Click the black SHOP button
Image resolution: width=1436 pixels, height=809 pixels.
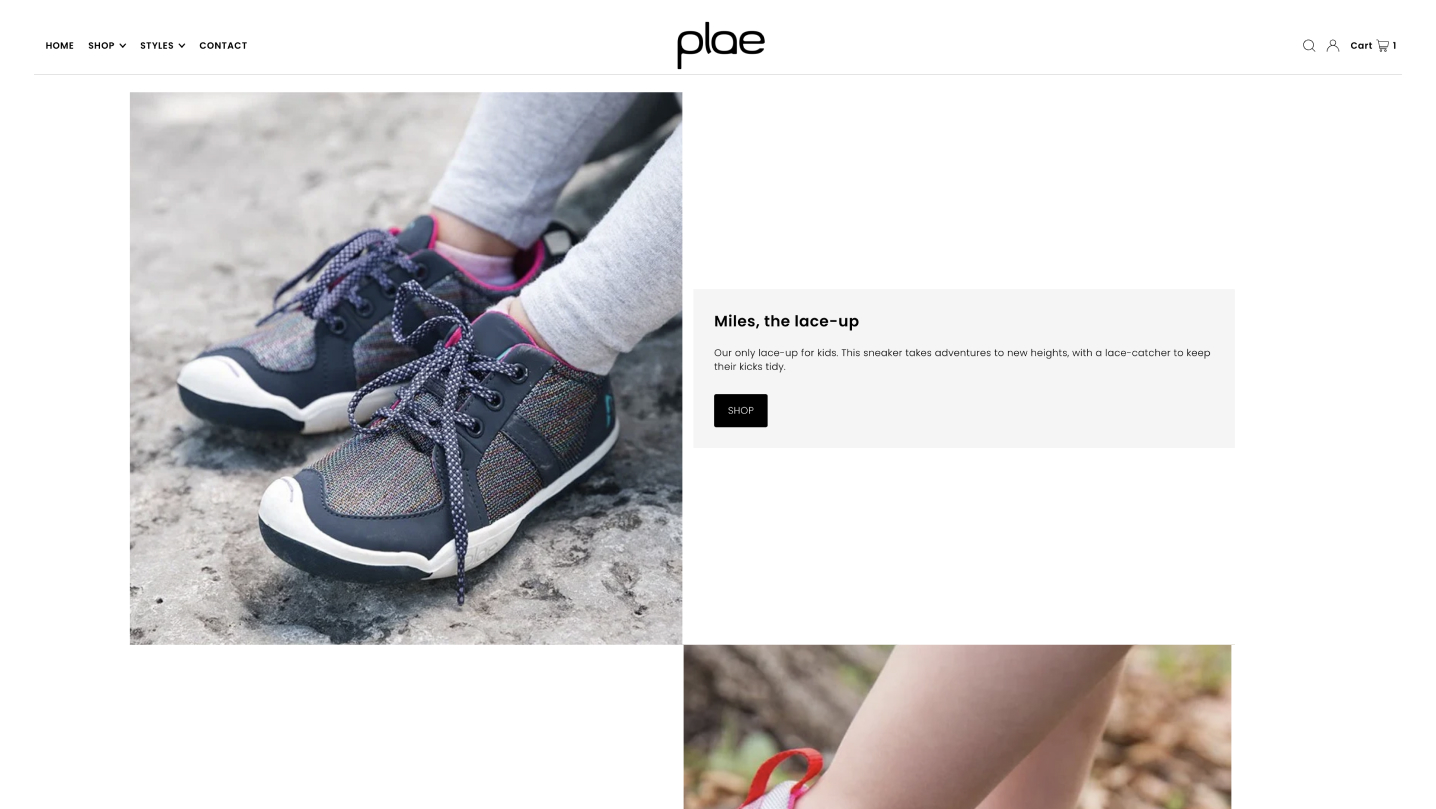point(741,411)
